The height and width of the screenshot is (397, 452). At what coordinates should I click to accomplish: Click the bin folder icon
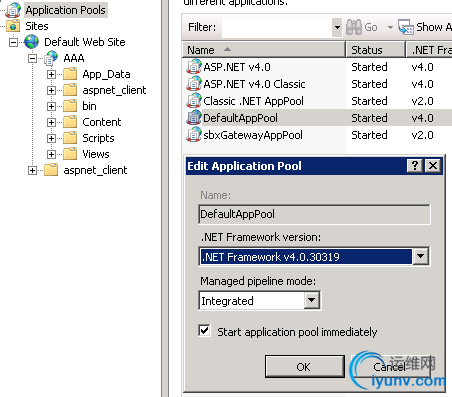70,106
